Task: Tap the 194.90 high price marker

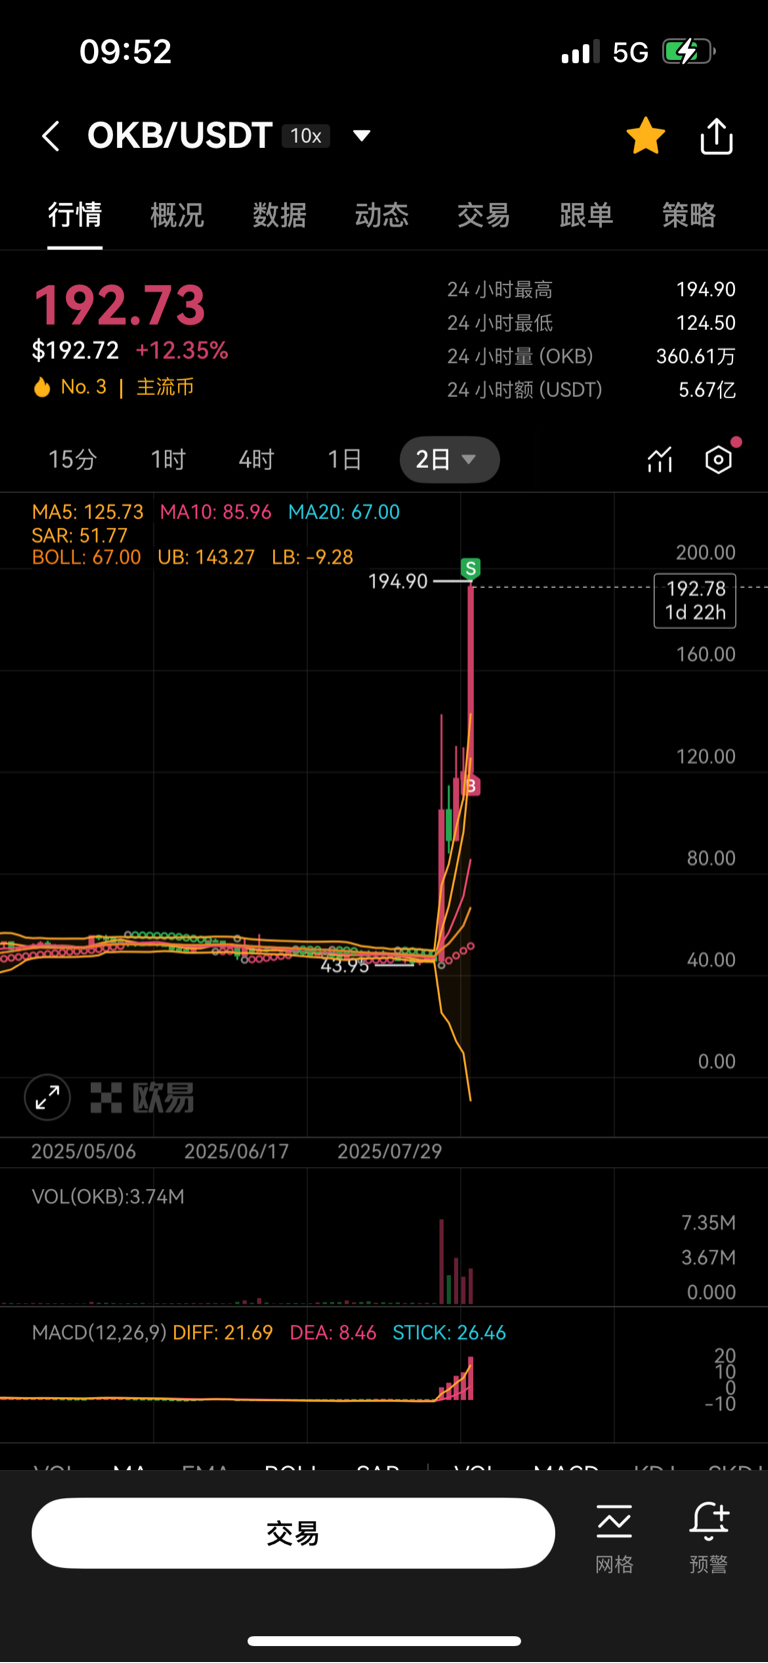Action: tap(398, 581)
